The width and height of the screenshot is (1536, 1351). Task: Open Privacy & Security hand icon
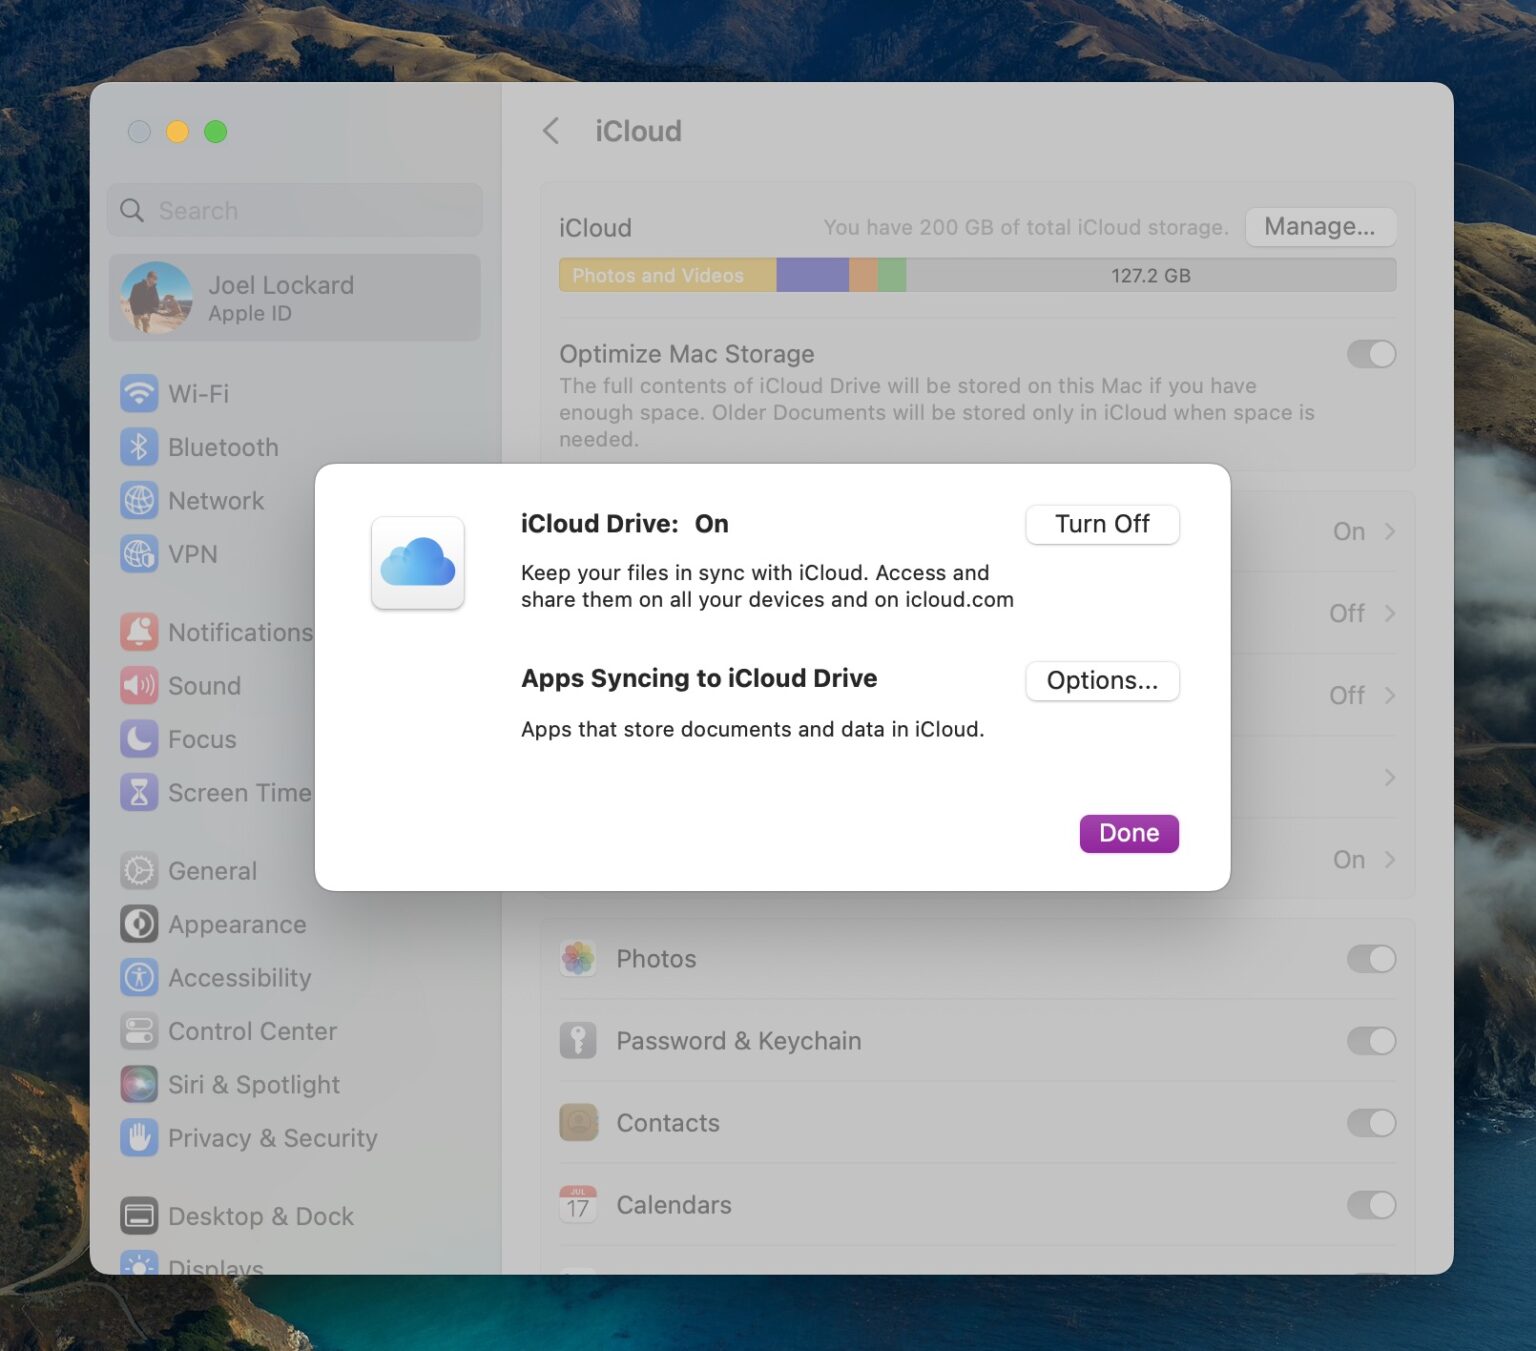click(139, 1137)
